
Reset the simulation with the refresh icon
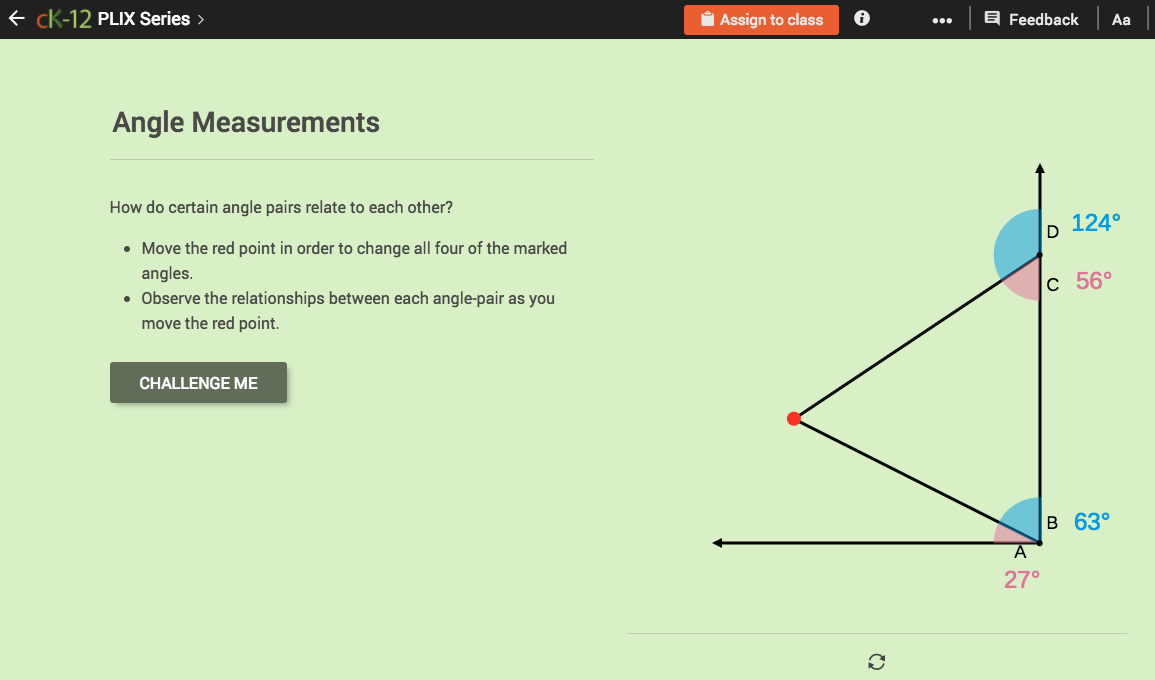pyautogui.click(x=876, y=662)
